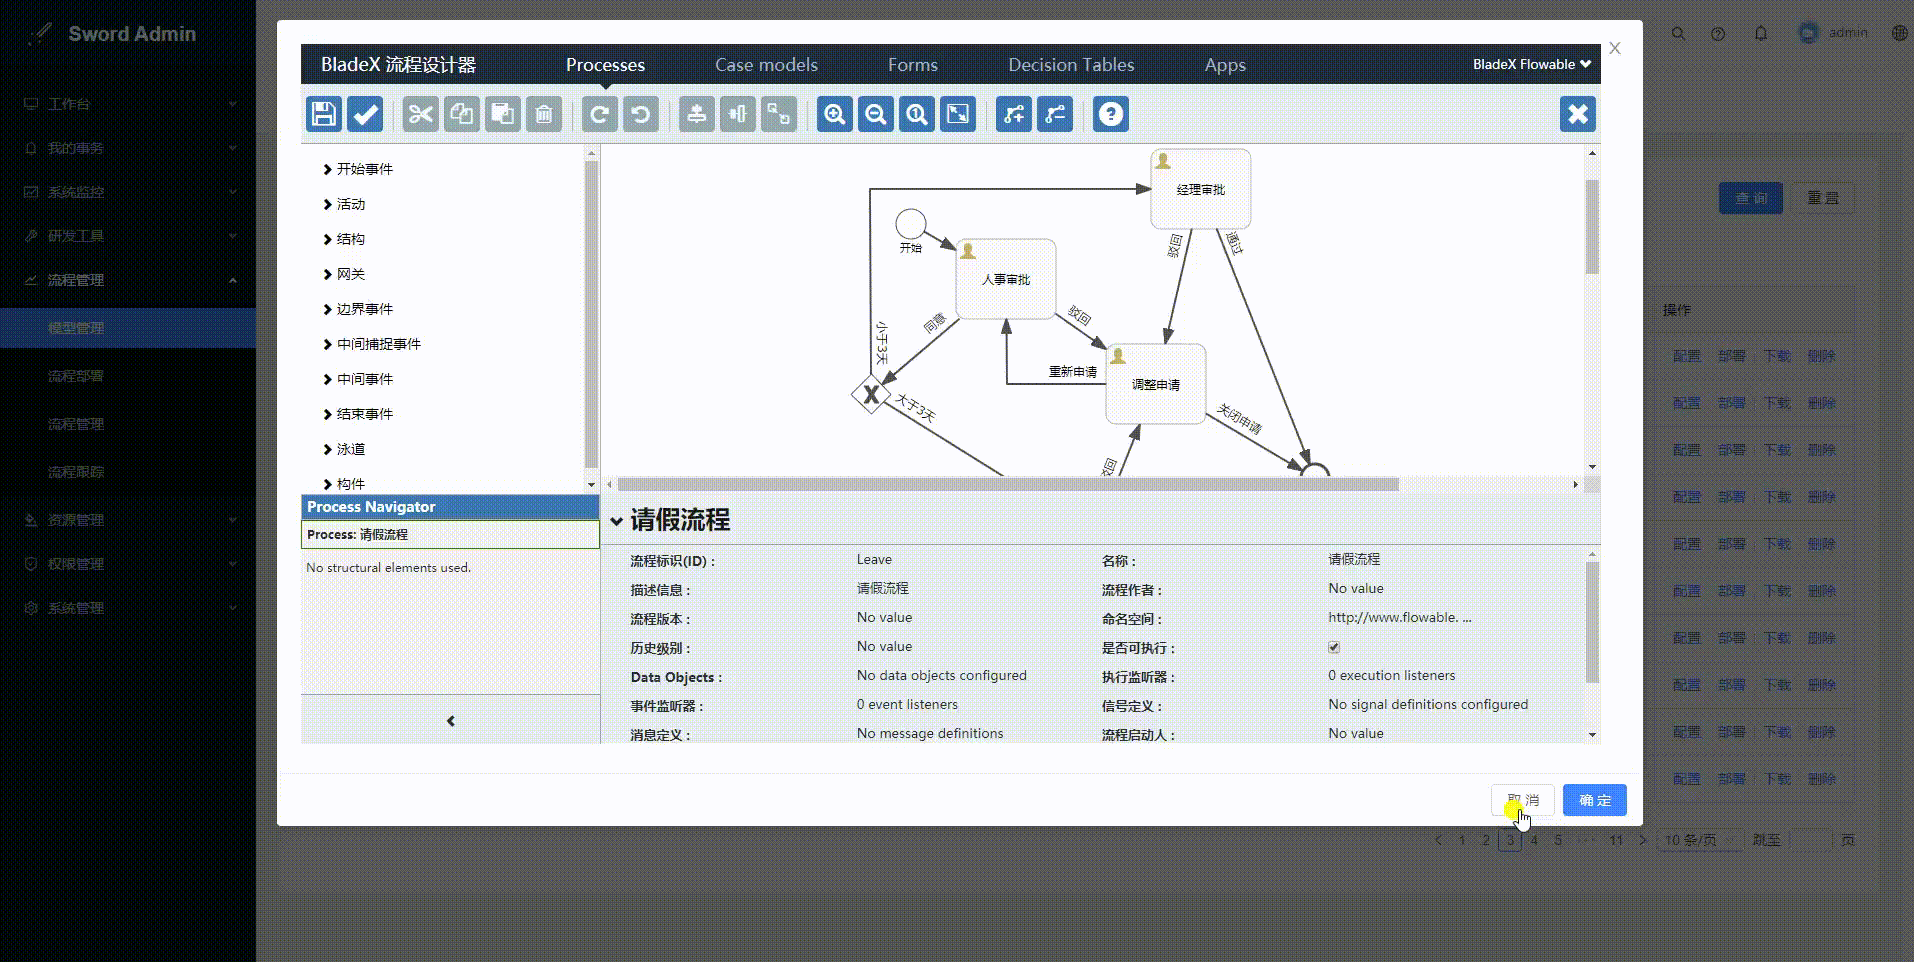
Task: Open the Processes tab
Action: click(605, 65)
